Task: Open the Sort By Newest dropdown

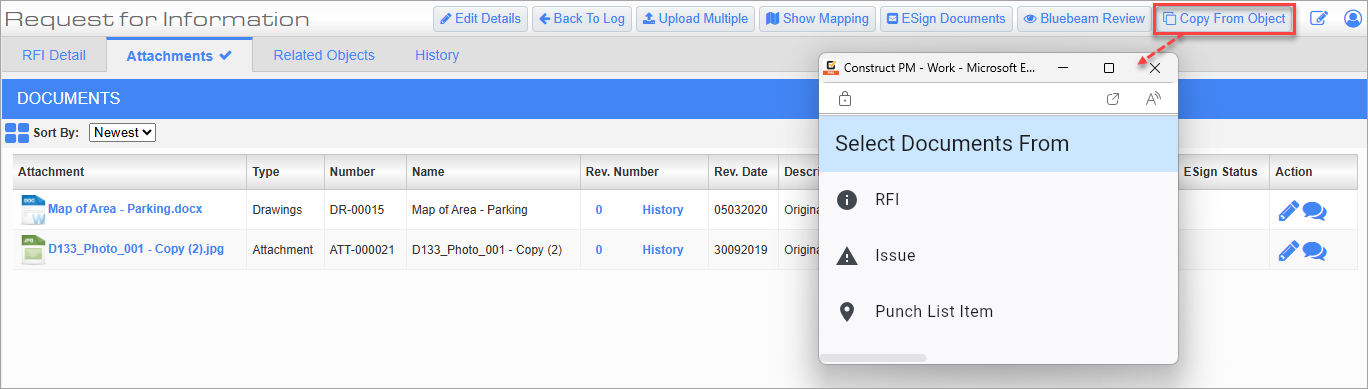Action: pos(123,132)
